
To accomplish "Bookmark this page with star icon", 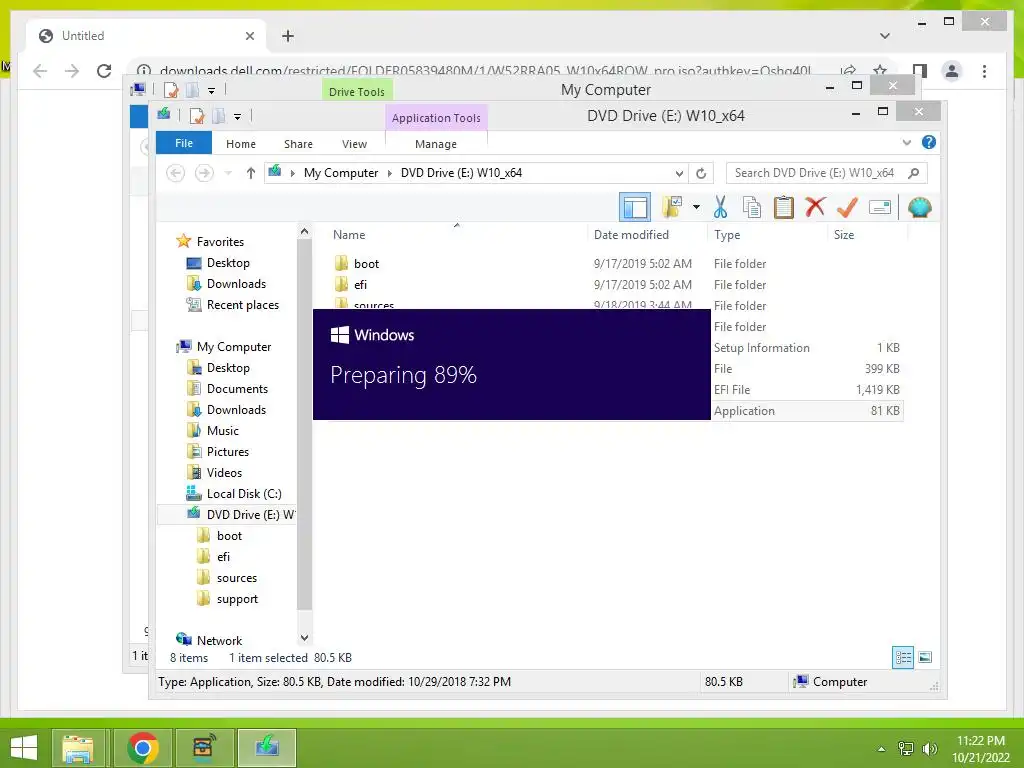I will pyautogui.click(x=880, y=71).
